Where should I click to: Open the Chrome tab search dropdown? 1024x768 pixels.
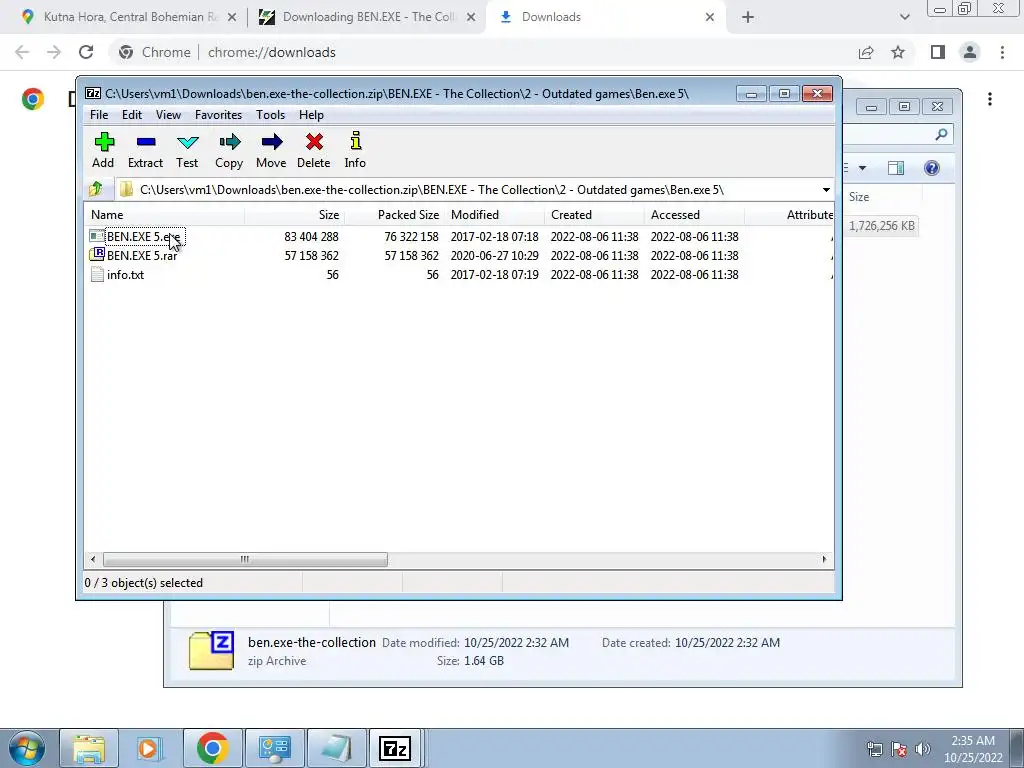coord(904,17)
